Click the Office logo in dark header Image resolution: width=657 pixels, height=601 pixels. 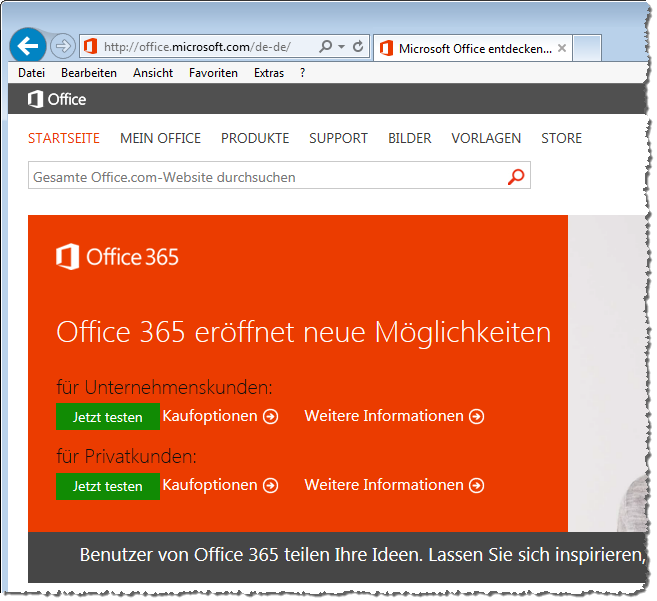(x=57, y=99)
